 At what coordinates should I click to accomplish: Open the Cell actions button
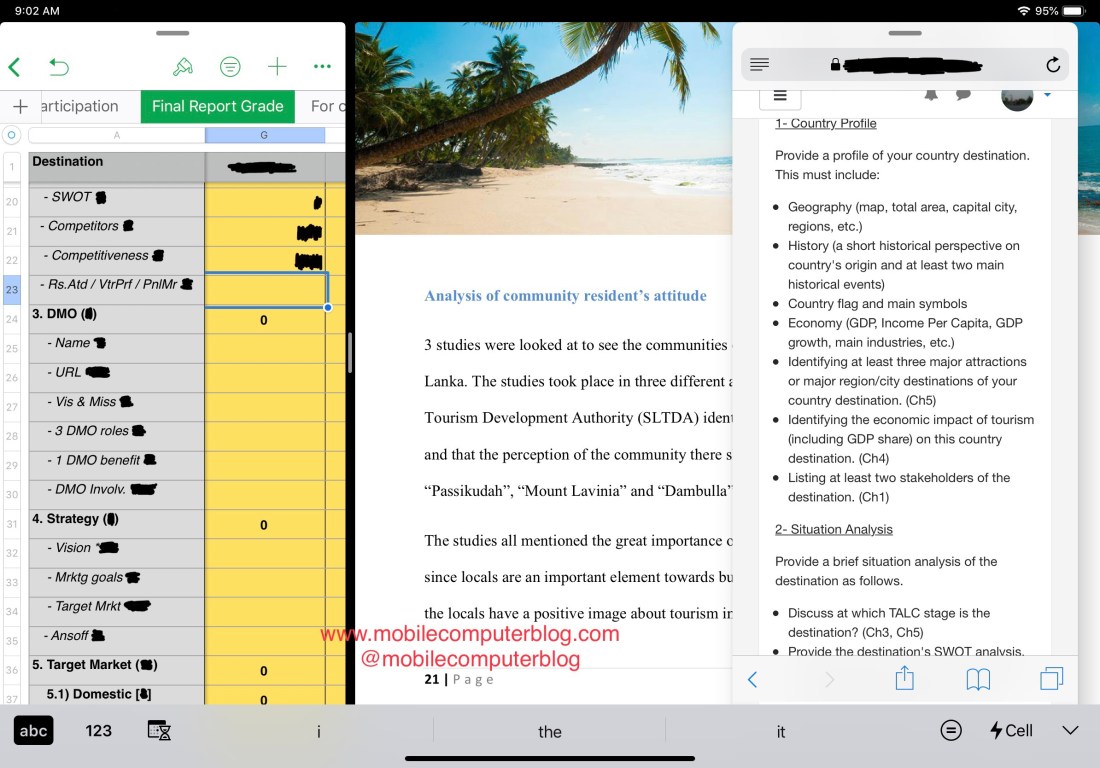(x=1011, y=730)
